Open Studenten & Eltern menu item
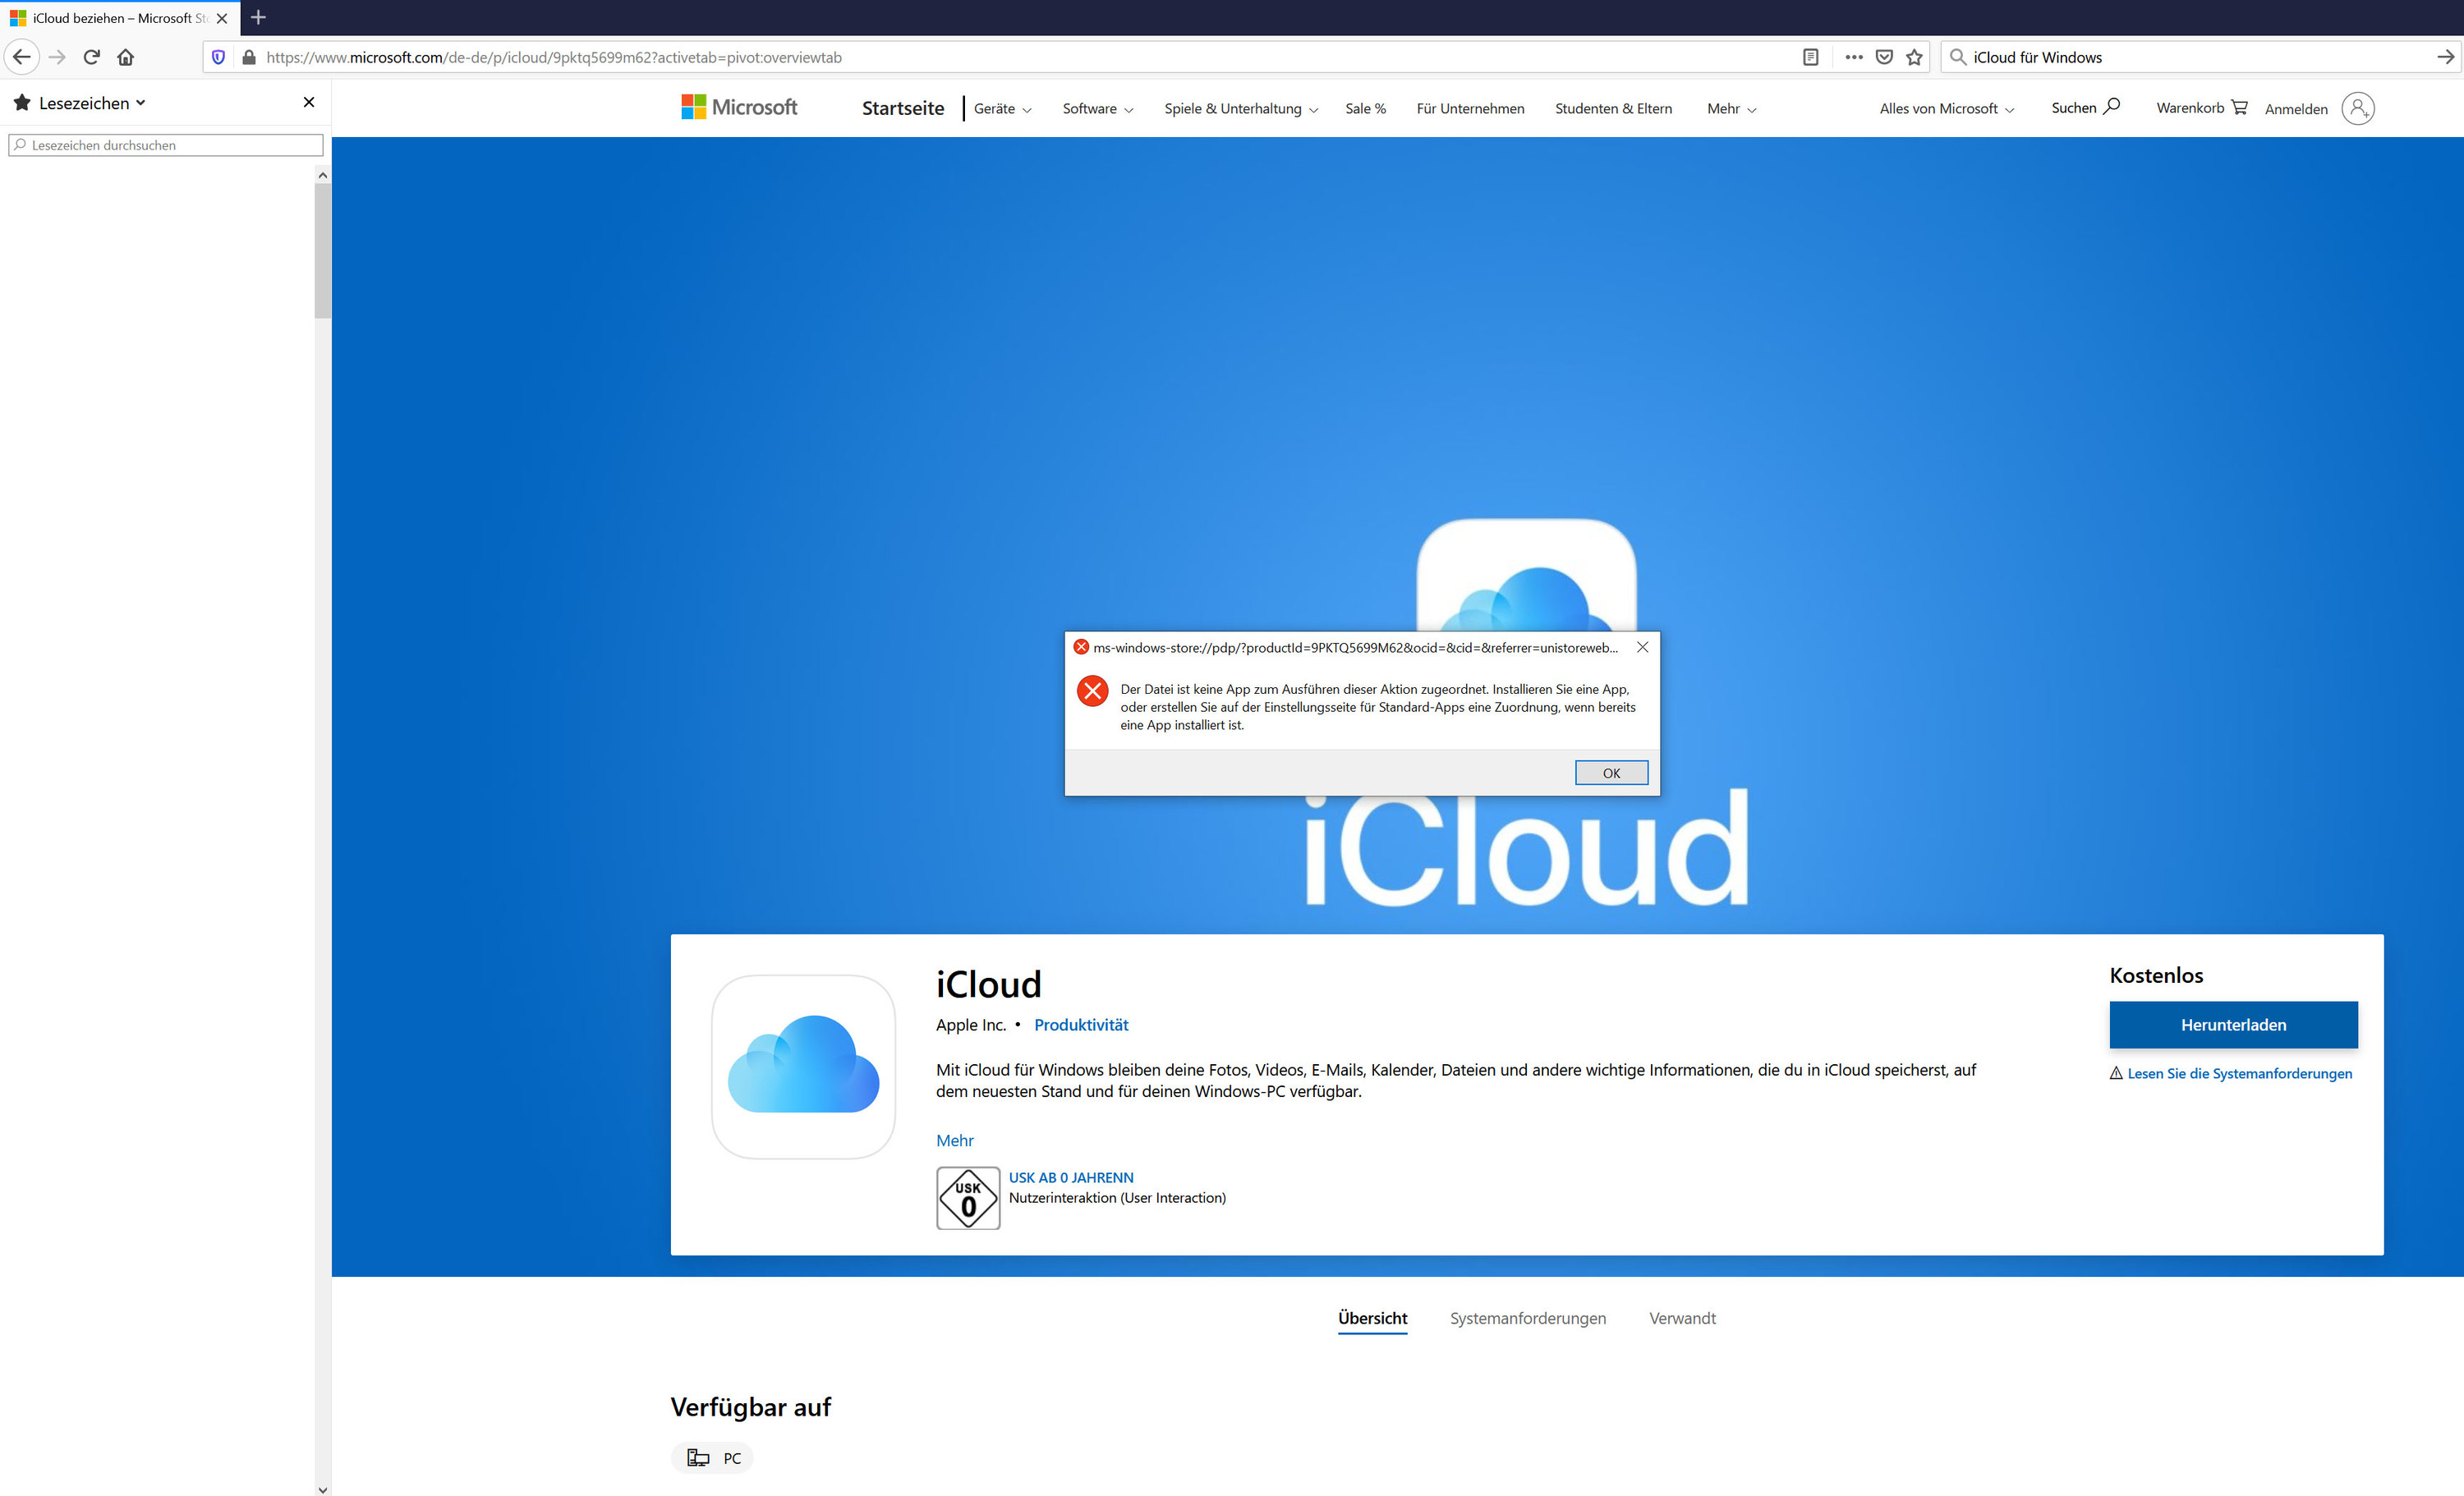 (1613, 108)
